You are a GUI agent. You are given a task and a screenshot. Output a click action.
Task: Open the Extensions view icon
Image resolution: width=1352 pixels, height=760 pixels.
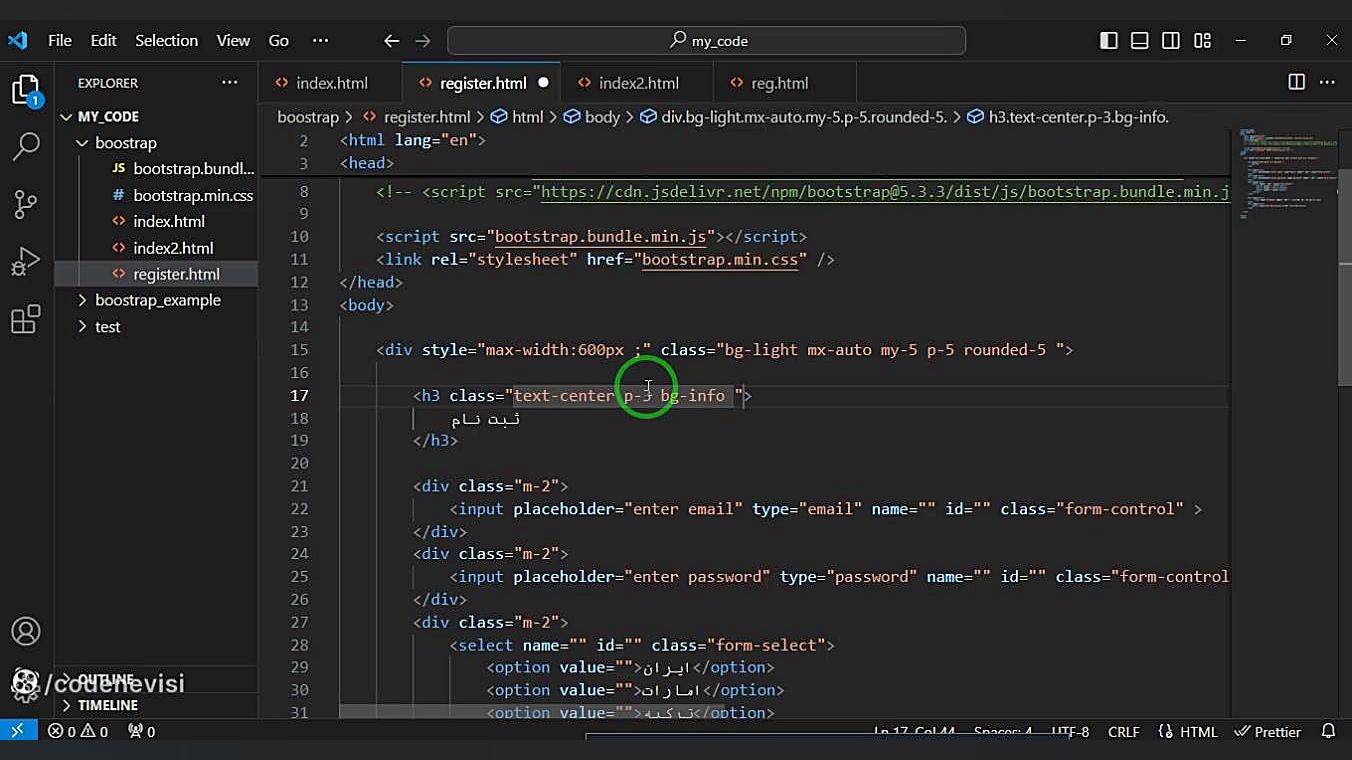click(26, 320)
